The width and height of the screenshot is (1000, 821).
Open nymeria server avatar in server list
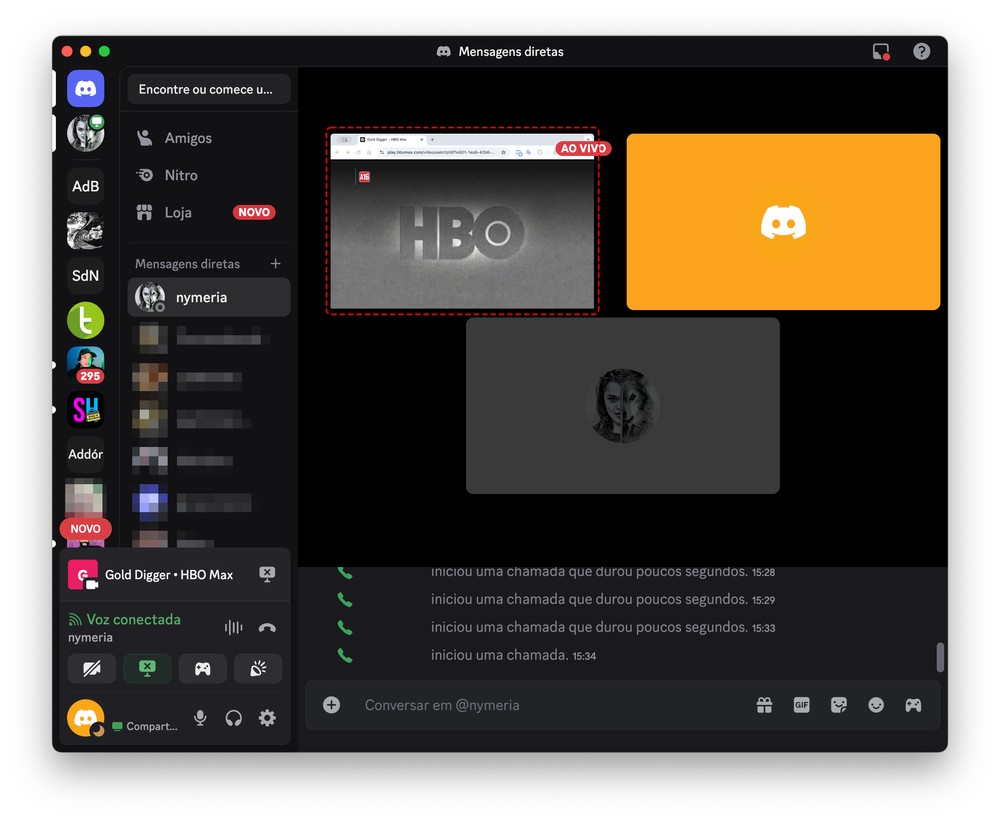point(85,133)
